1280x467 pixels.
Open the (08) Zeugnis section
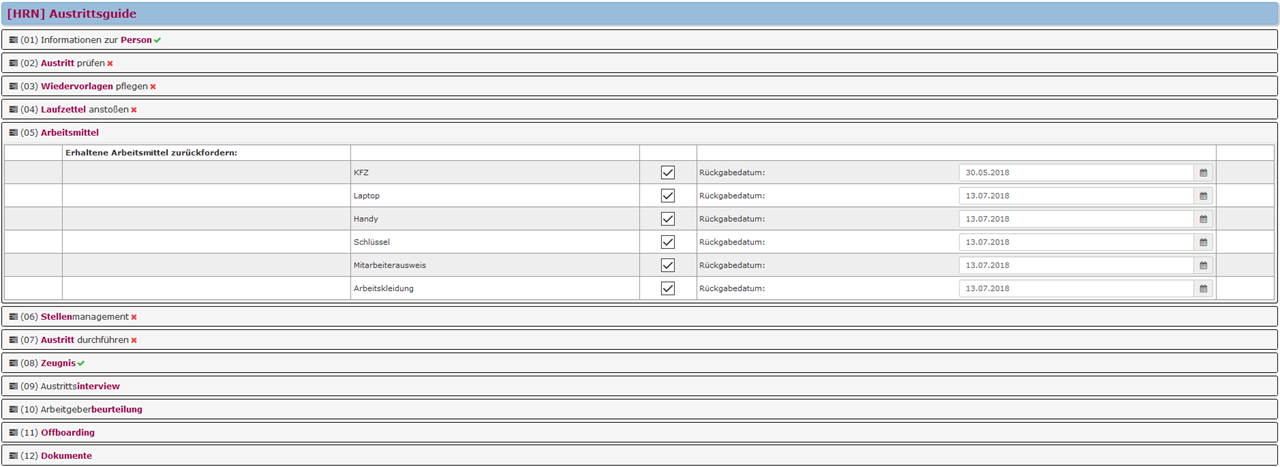click(x=58, y=363)
